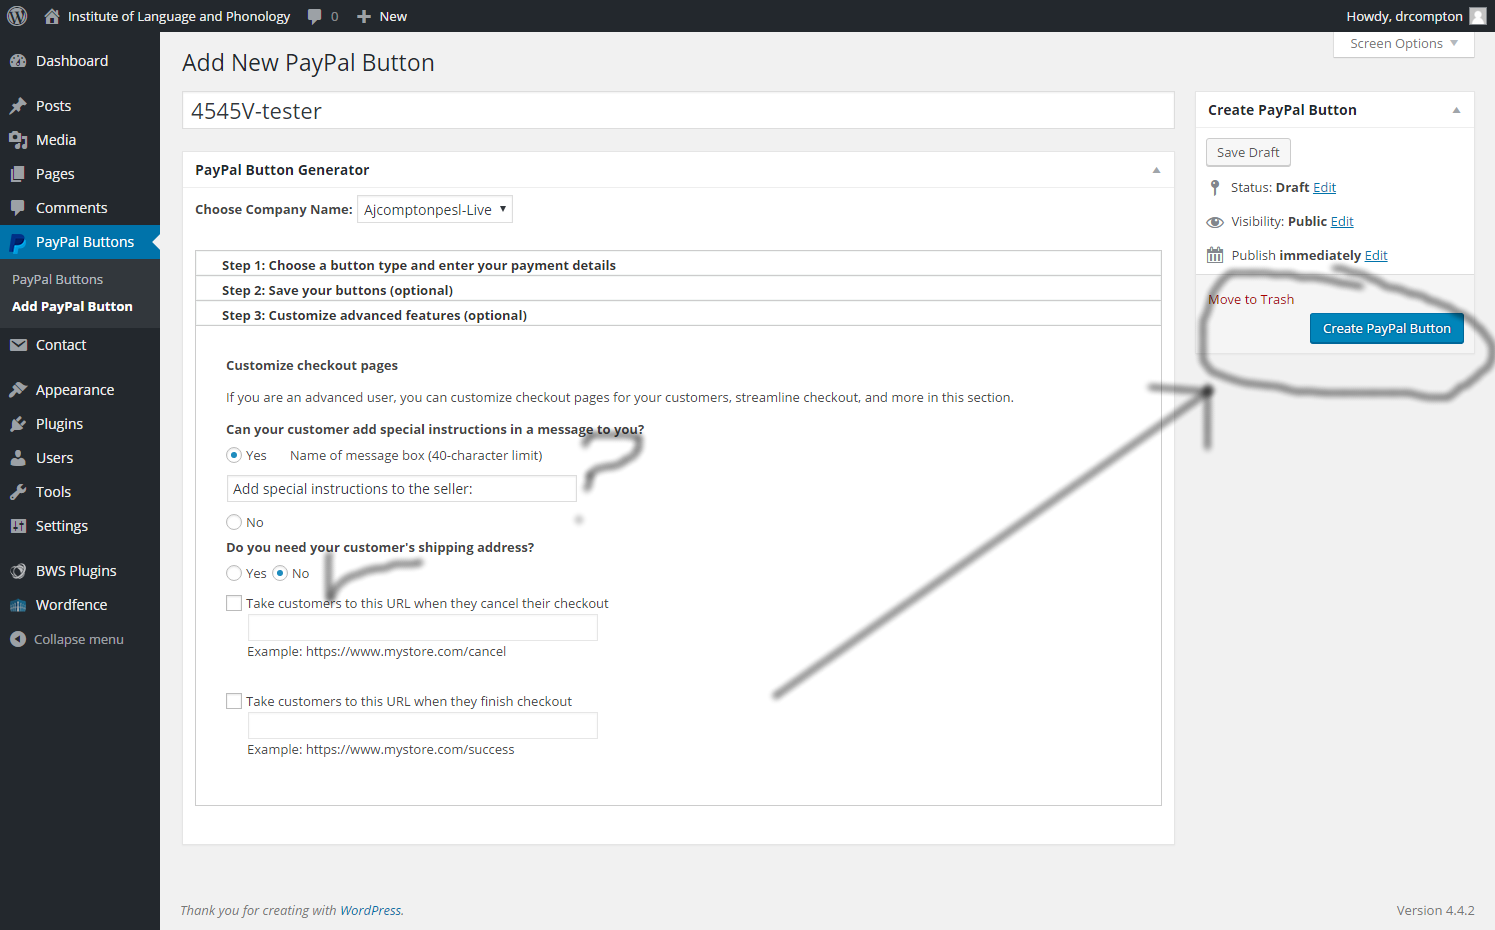Click the Media icon in sidebar
The width and height of the screenshot is (1495, 930).
click(18, 140)
